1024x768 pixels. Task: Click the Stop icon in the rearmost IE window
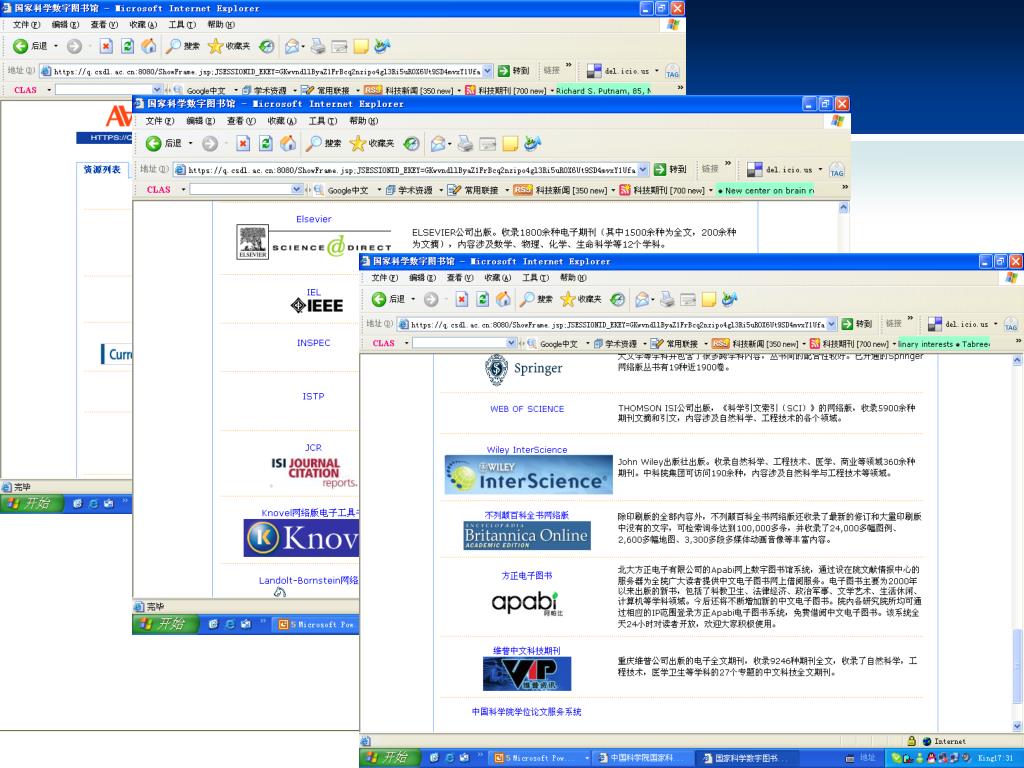point(106,46)
